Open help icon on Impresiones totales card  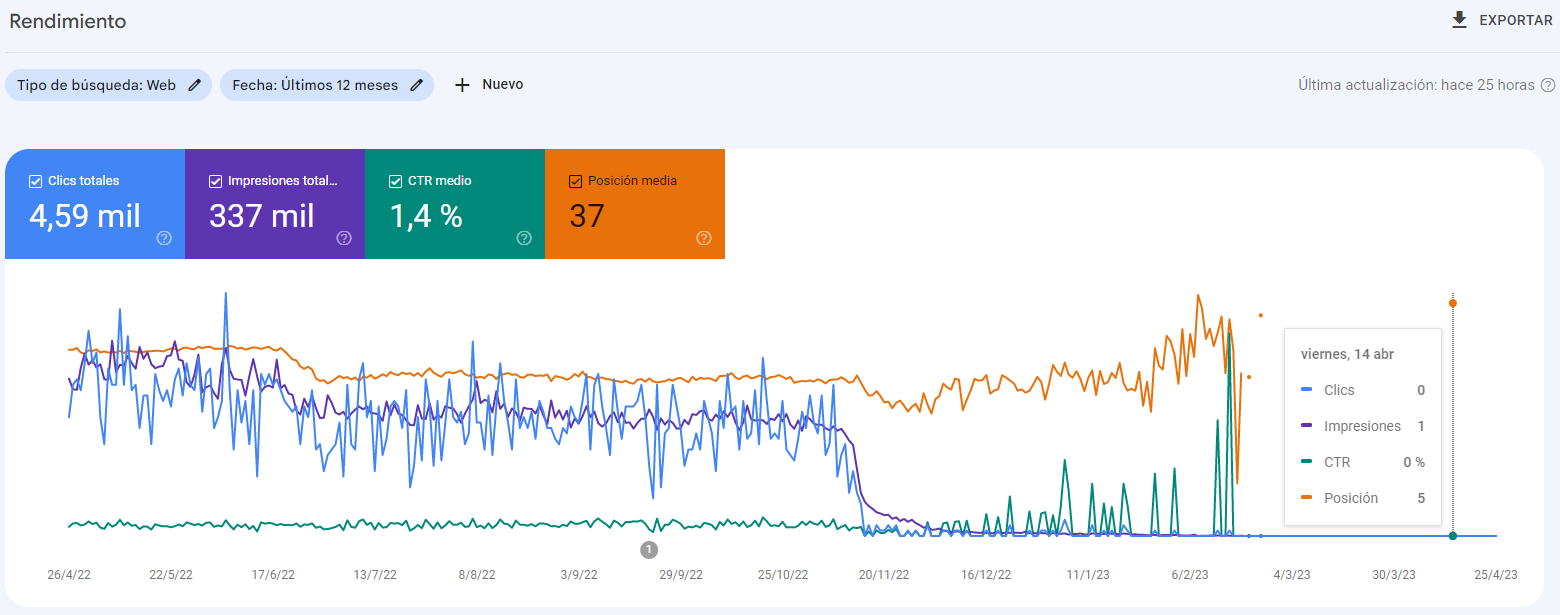(x=344, y=238)
